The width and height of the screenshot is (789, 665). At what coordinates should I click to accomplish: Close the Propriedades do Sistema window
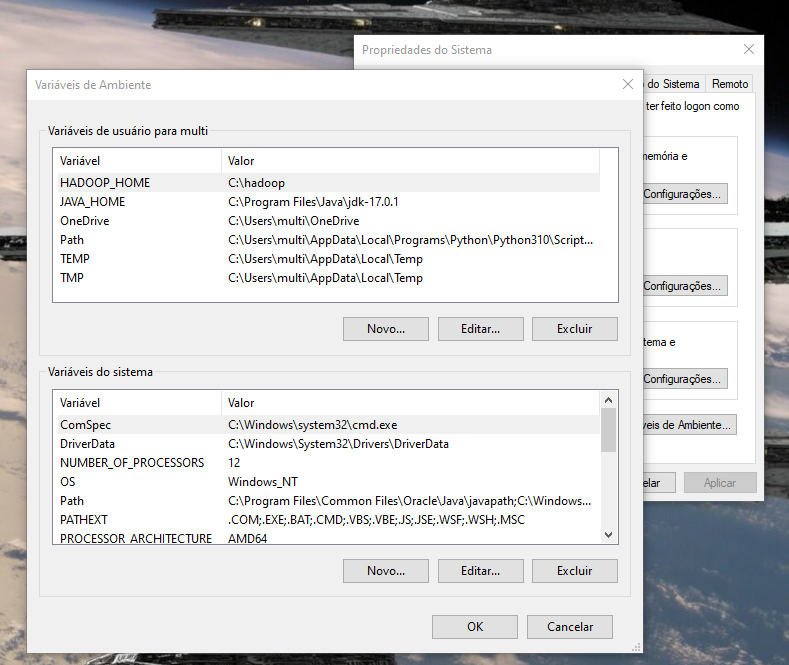tap(749, 49)
